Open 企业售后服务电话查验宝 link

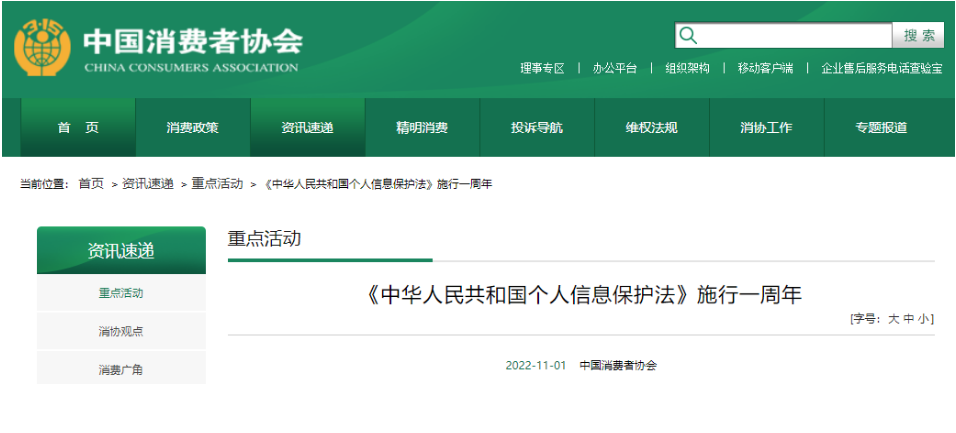click(881, 68)
